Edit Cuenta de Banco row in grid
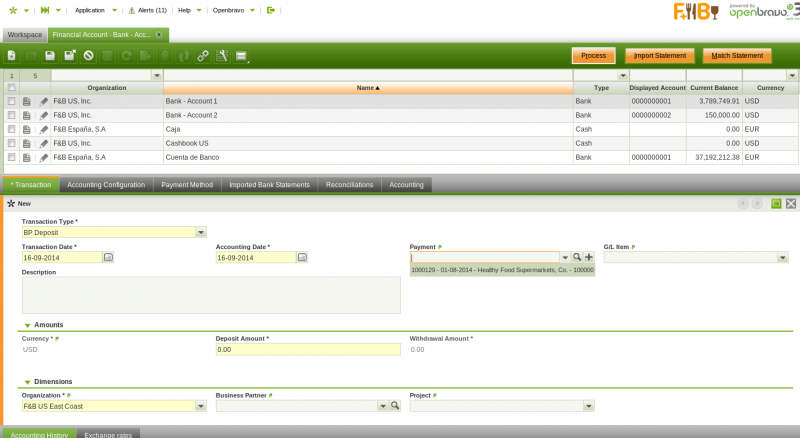This screenshot has width=800, height=438. [x=44, y=158]
